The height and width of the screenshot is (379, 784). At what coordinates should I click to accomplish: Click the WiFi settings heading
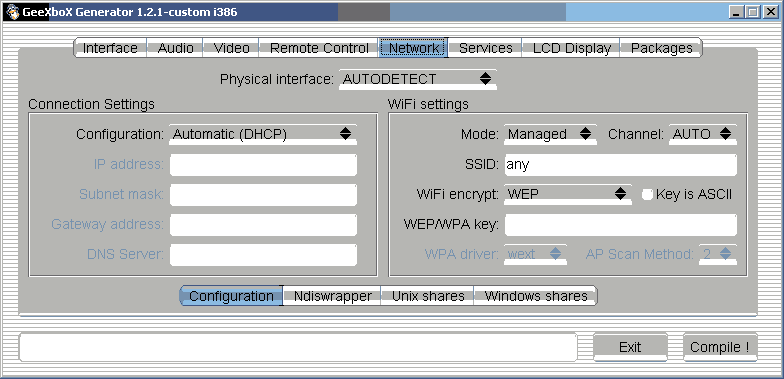[x=428, y=104]
